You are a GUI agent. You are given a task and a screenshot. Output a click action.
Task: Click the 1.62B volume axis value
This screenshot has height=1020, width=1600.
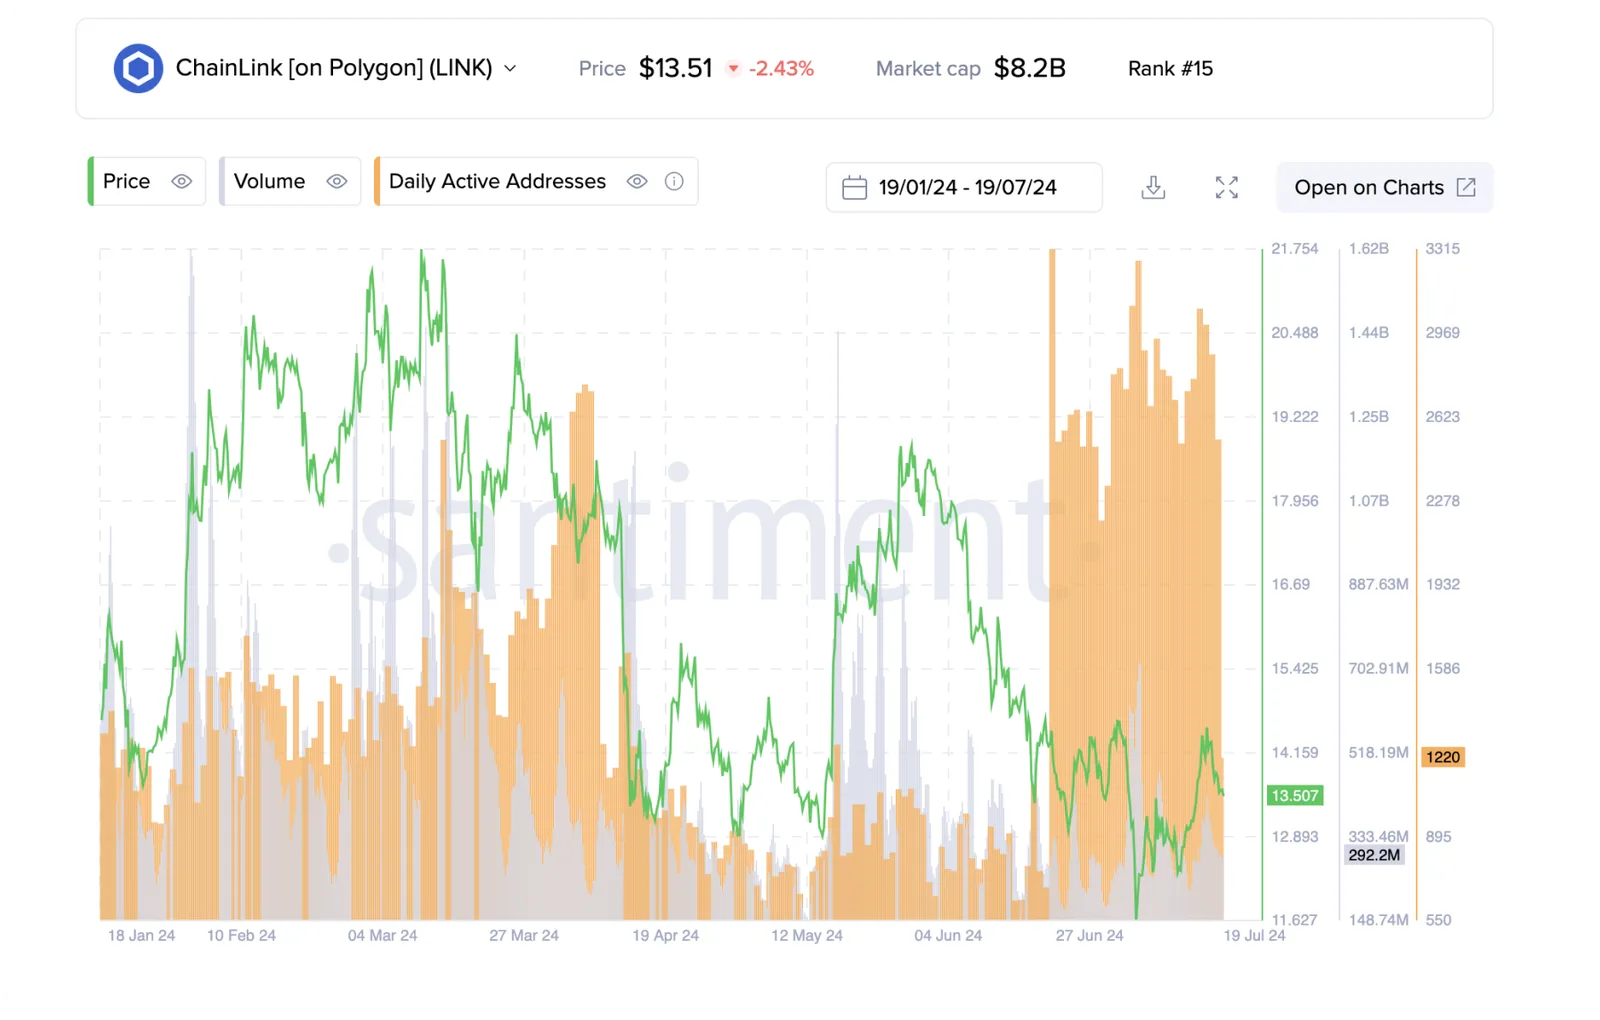pos(1369,249)
